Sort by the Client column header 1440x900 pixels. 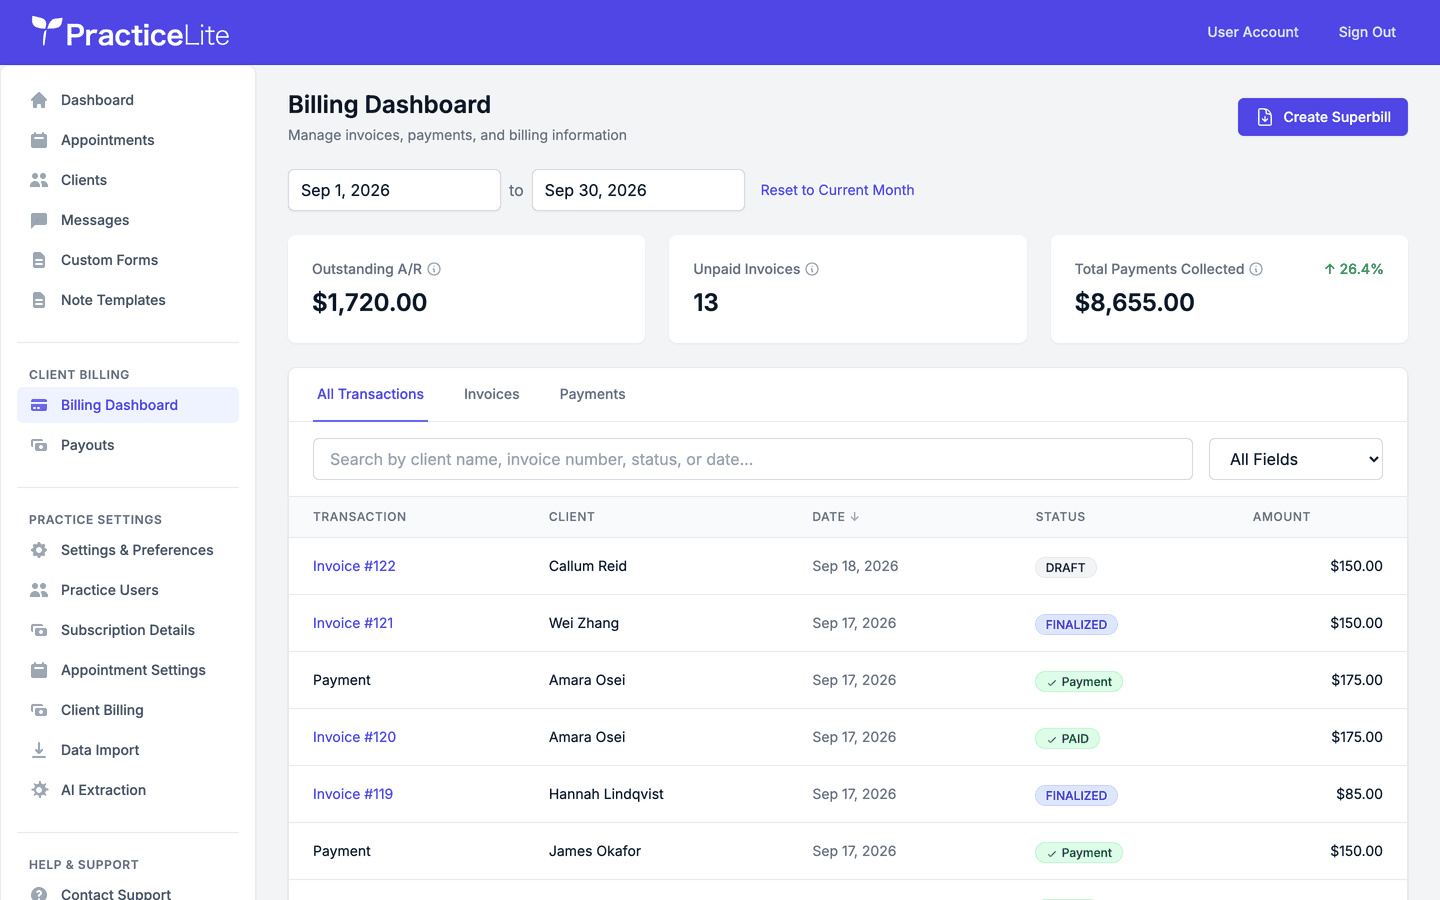tap(572, 517)
